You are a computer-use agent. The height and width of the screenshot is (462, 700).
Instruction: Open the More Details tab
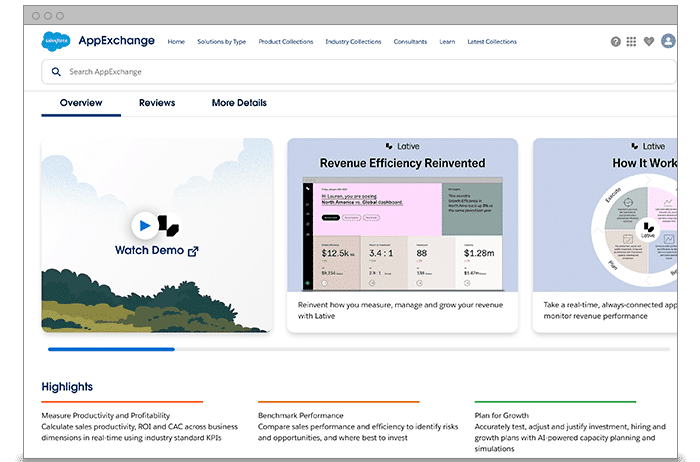(x=239, y=103)
